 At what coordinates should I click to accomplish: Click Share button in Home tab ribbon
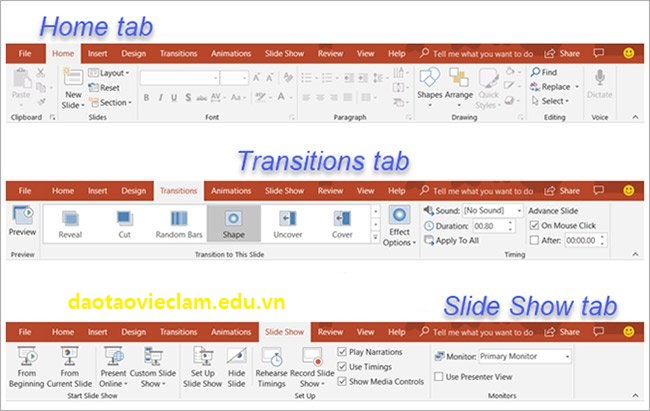(x=562, y=54)
